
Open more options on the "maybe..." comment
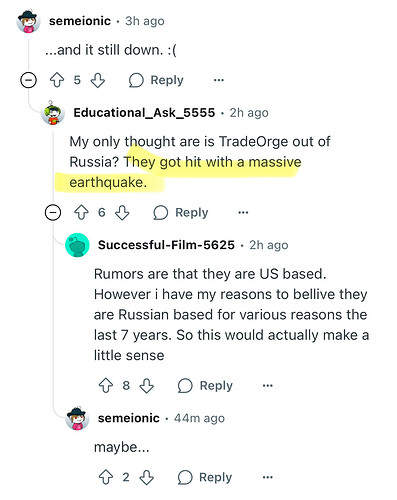point(268,477)
